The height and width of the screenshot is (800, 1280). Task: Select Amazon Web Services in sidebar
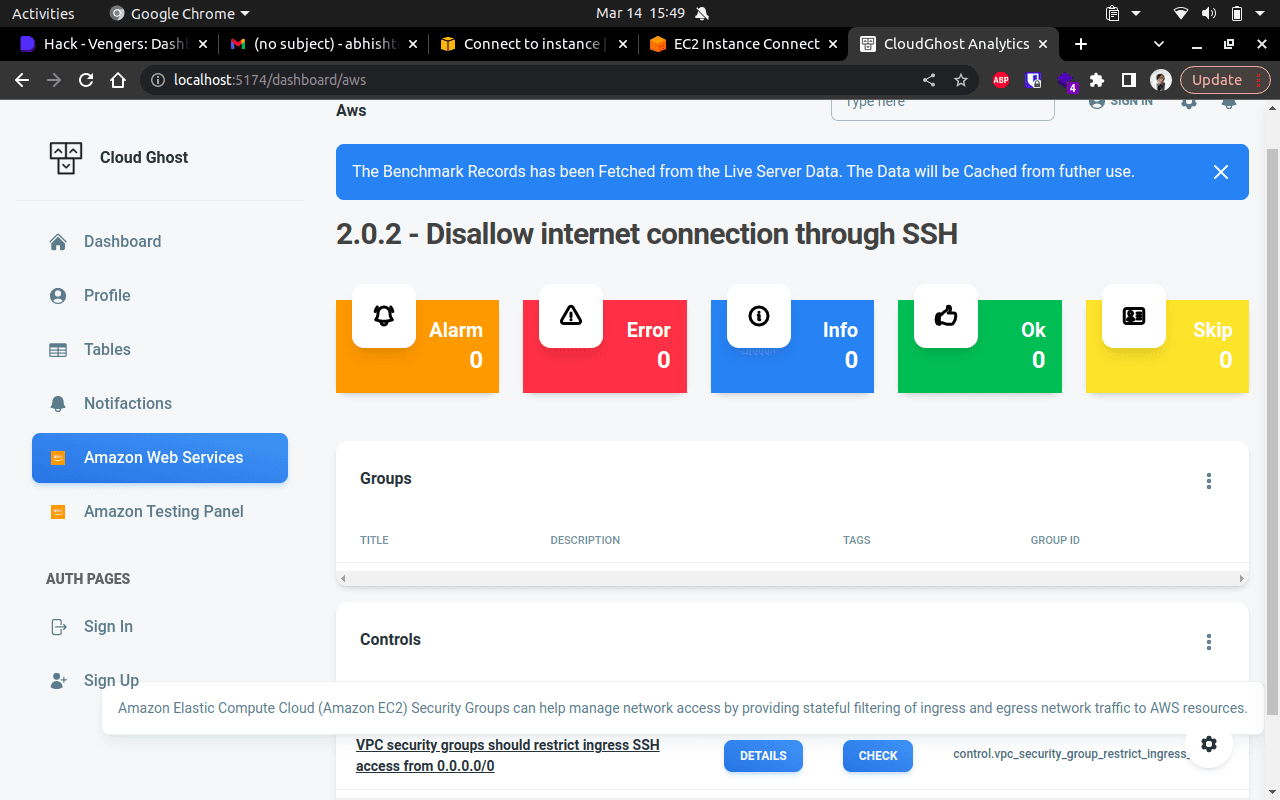[x=160, y=457]
